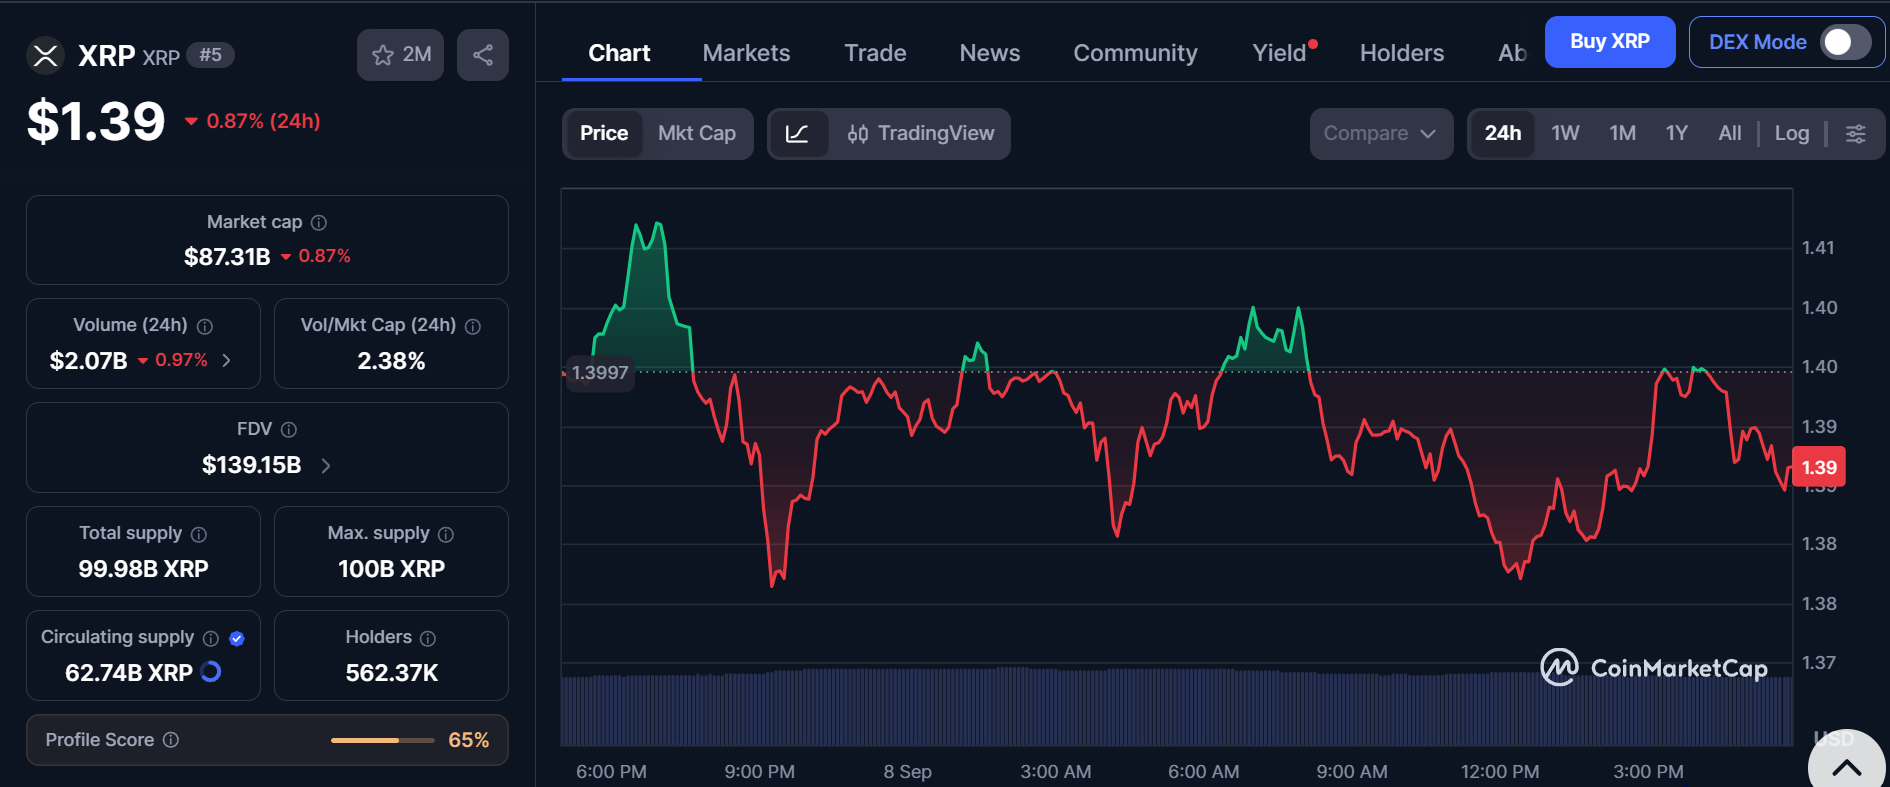Select the line chart view icon
The image size is (1890, 787).
pyautogui.click(x=798, y=134)
